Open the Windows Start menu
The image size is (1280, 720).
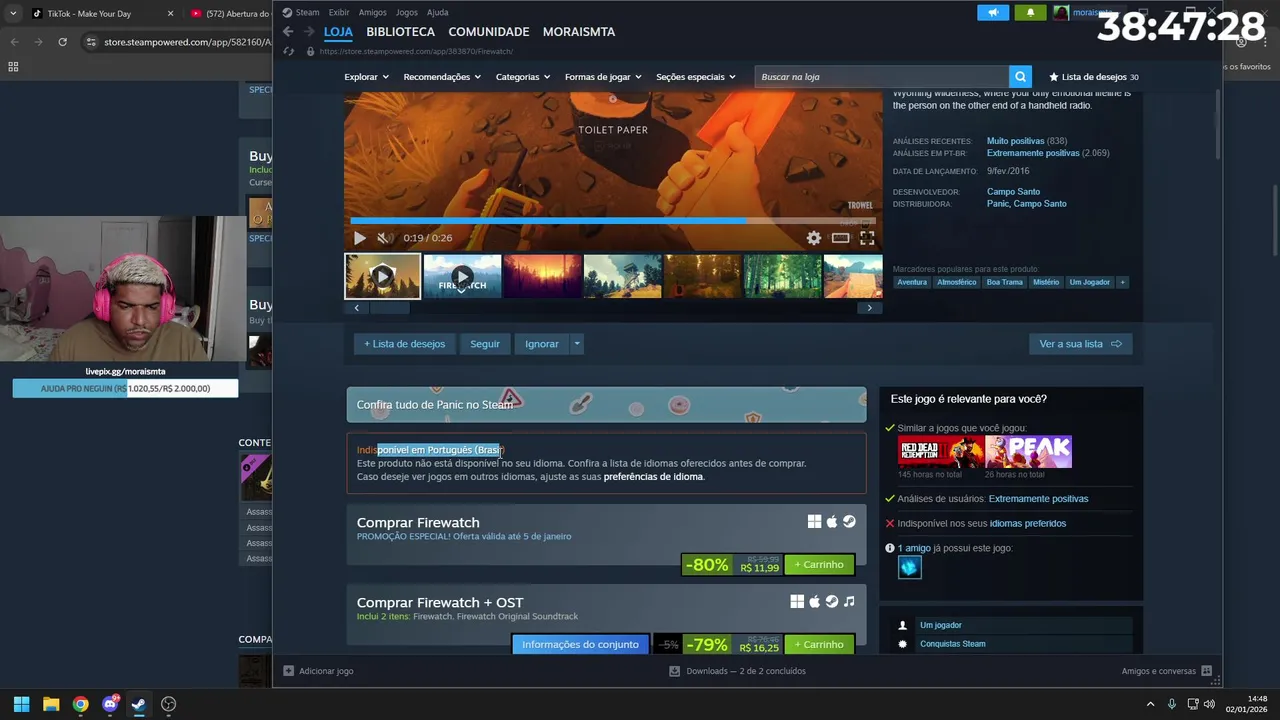pyautogui.click(x=21, y=704)
